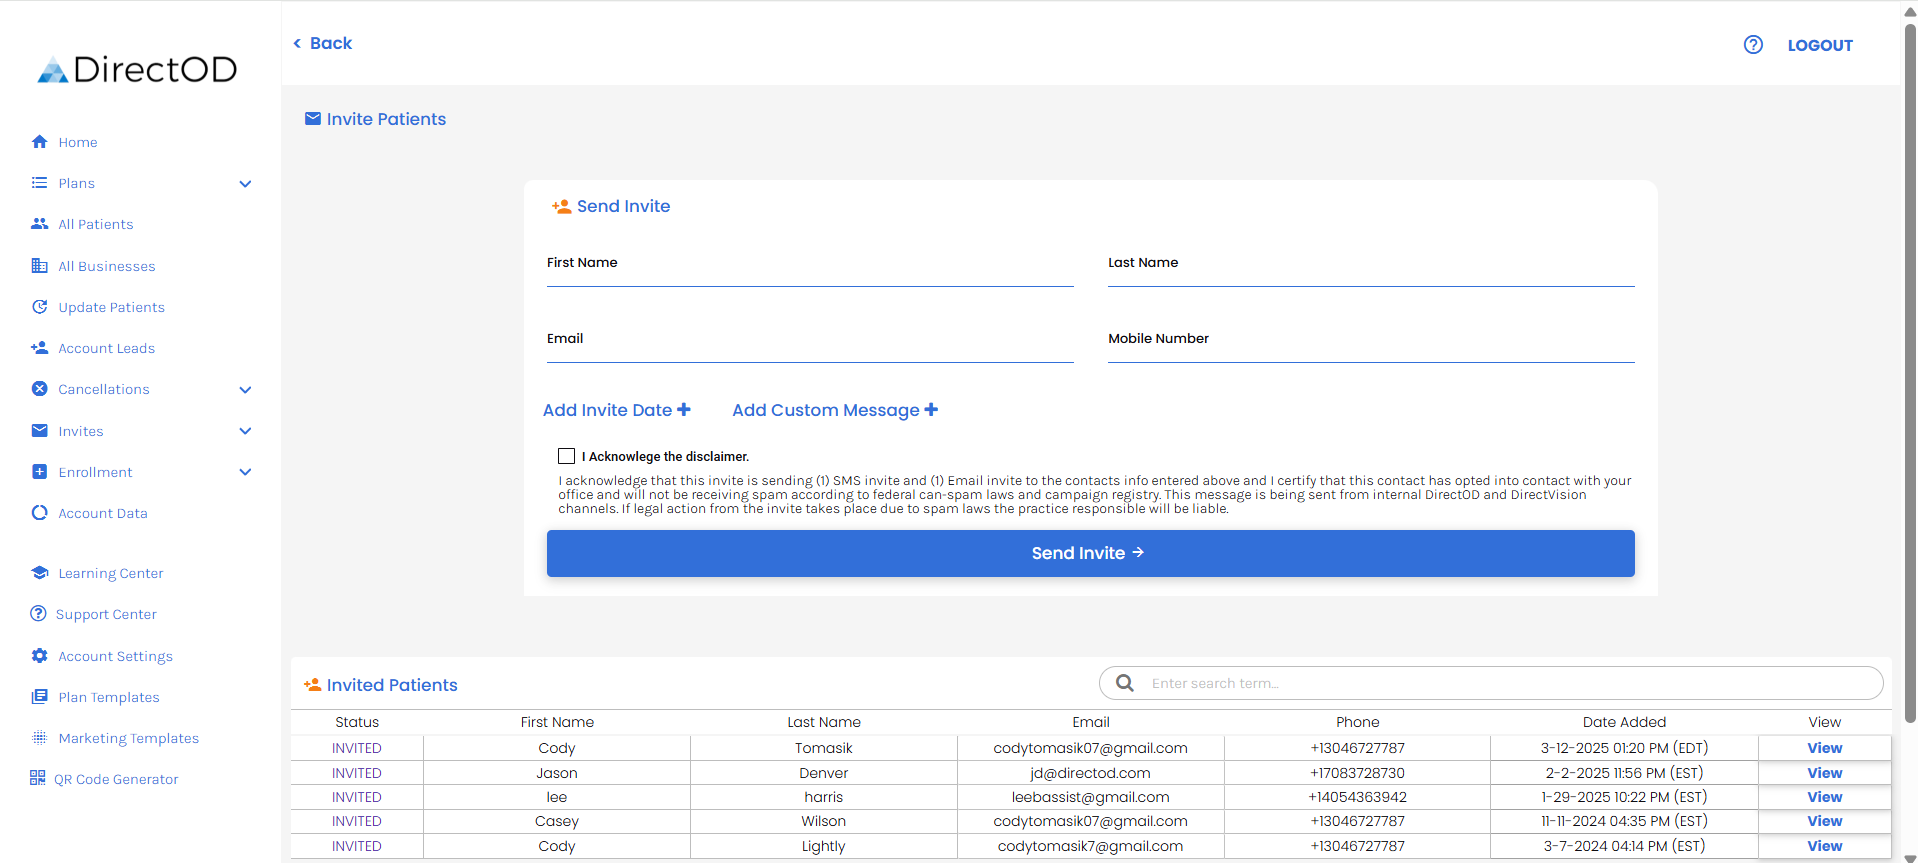Check the acknowledge disclaimer checkbox
This screenshot has height=863, width=1918.
click(x=567, y=456)
